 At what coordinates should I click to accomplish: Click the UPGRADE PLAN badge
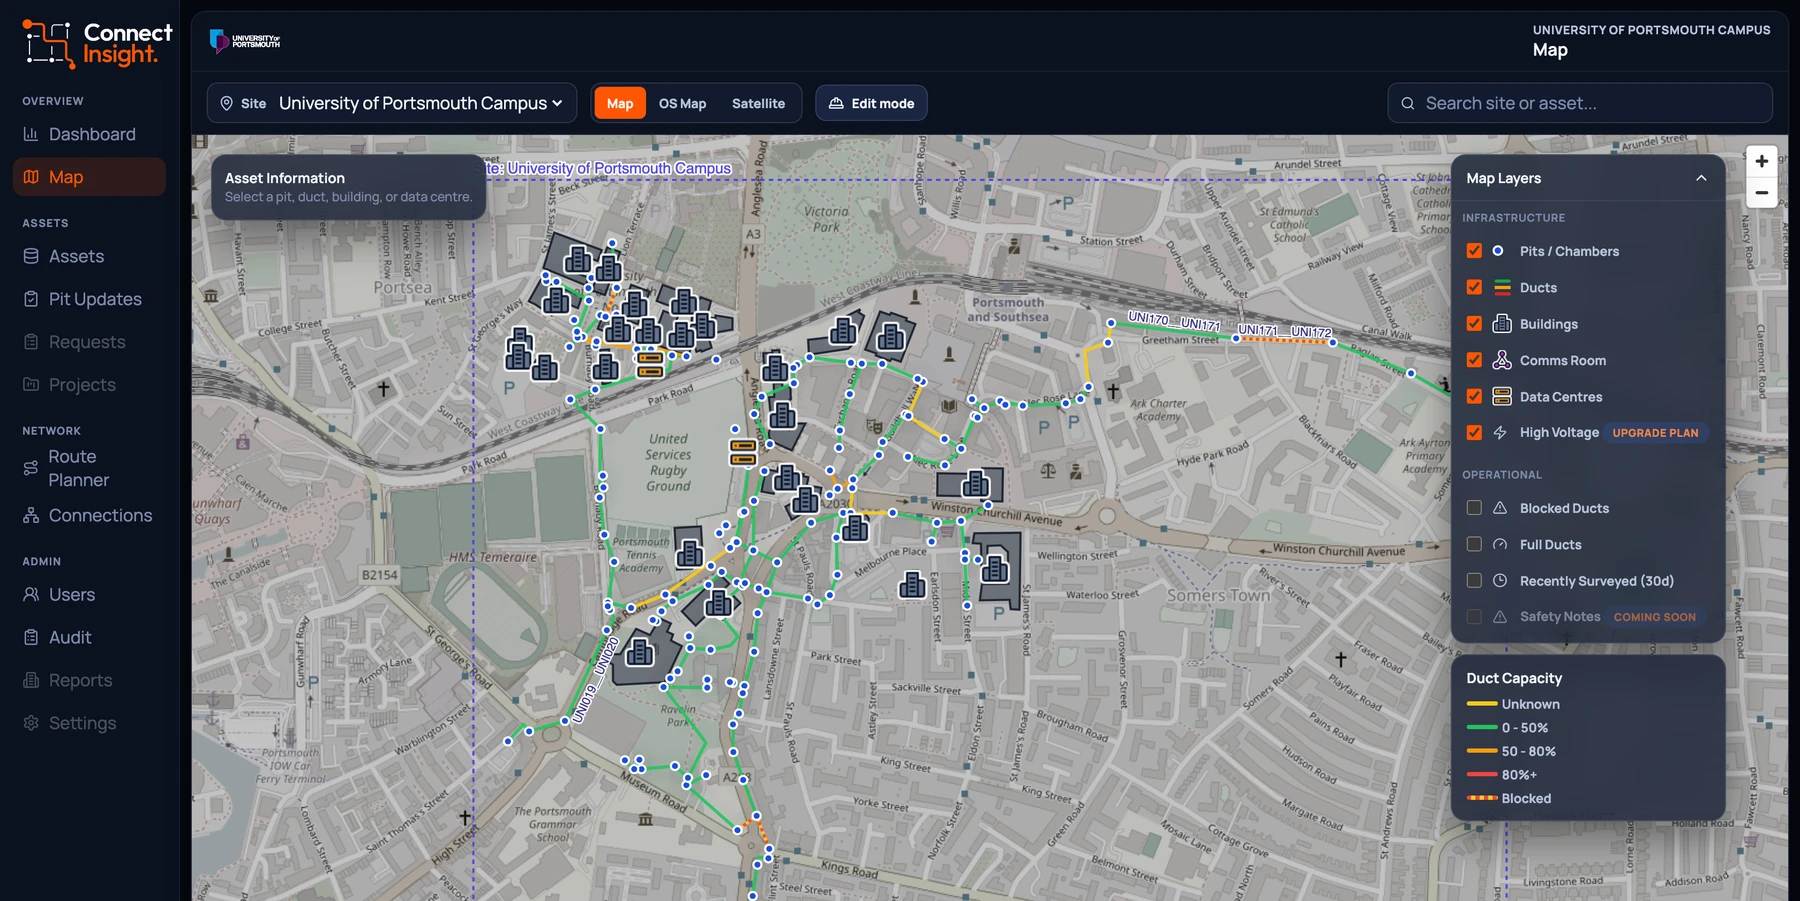1655,433
